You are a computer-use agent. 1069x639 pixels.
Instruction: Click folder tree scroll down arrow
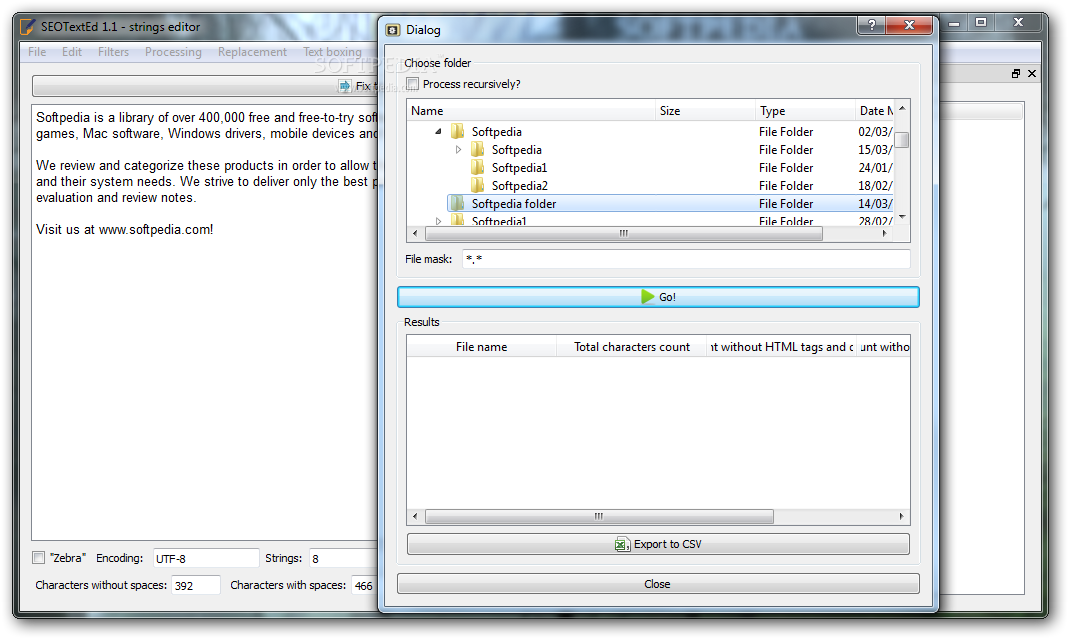pos(902,217)
